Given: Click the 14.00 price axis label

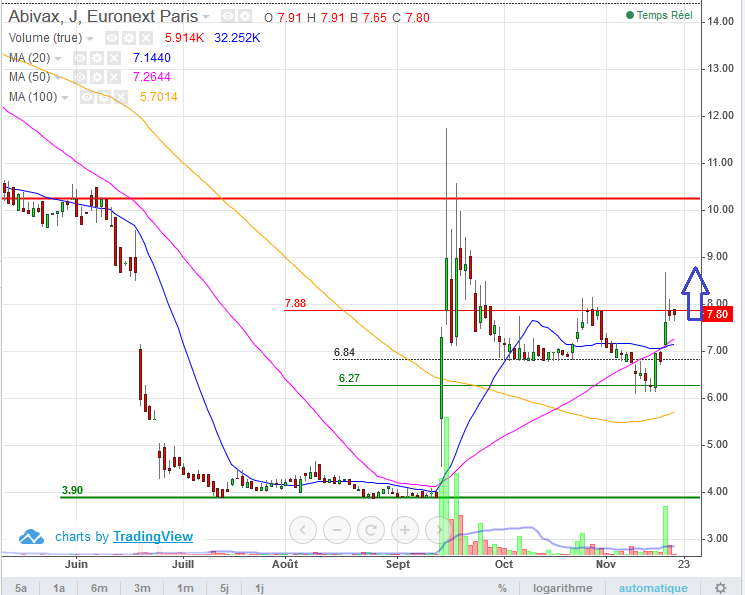Looking at the screenshot, I should tap(720, 21).
